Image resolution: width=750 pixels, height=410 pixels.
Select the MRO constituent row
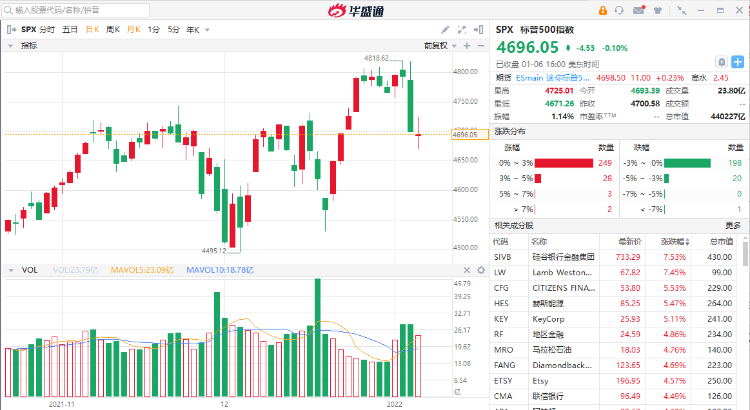[x=616, y=350]
